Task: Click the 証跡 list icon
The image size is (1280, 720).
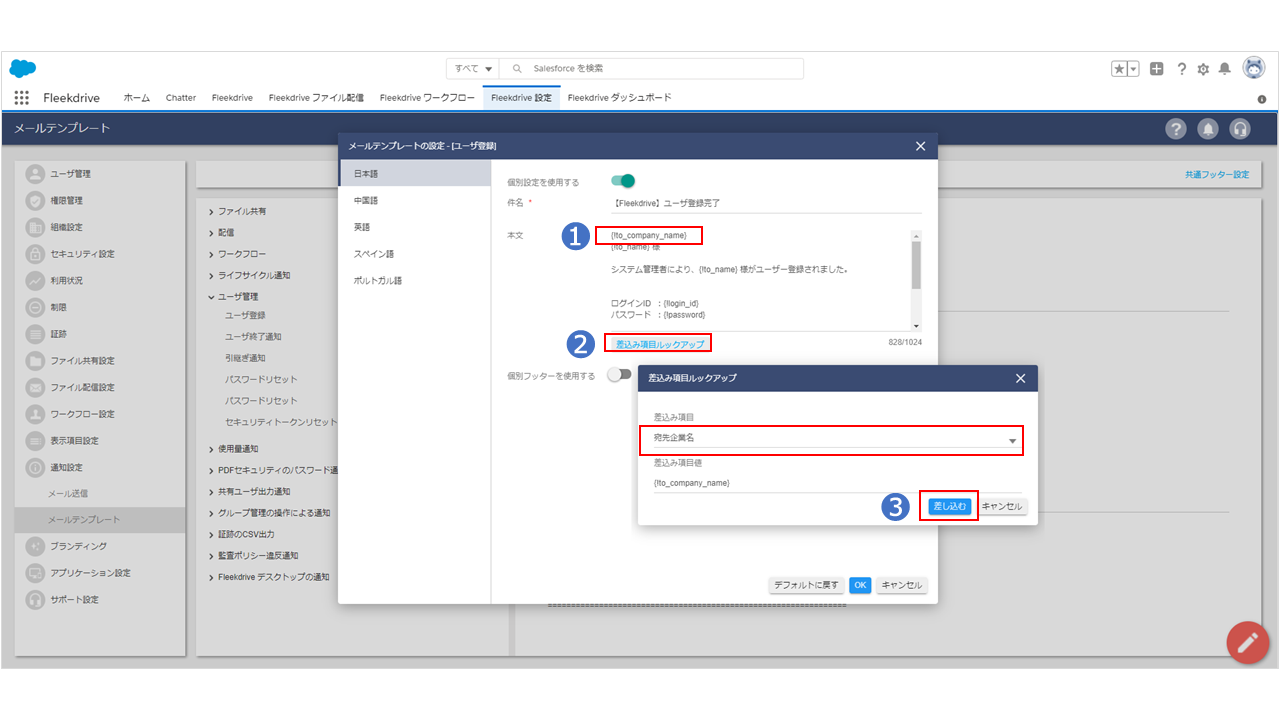Action: click(x=36, y=334)
